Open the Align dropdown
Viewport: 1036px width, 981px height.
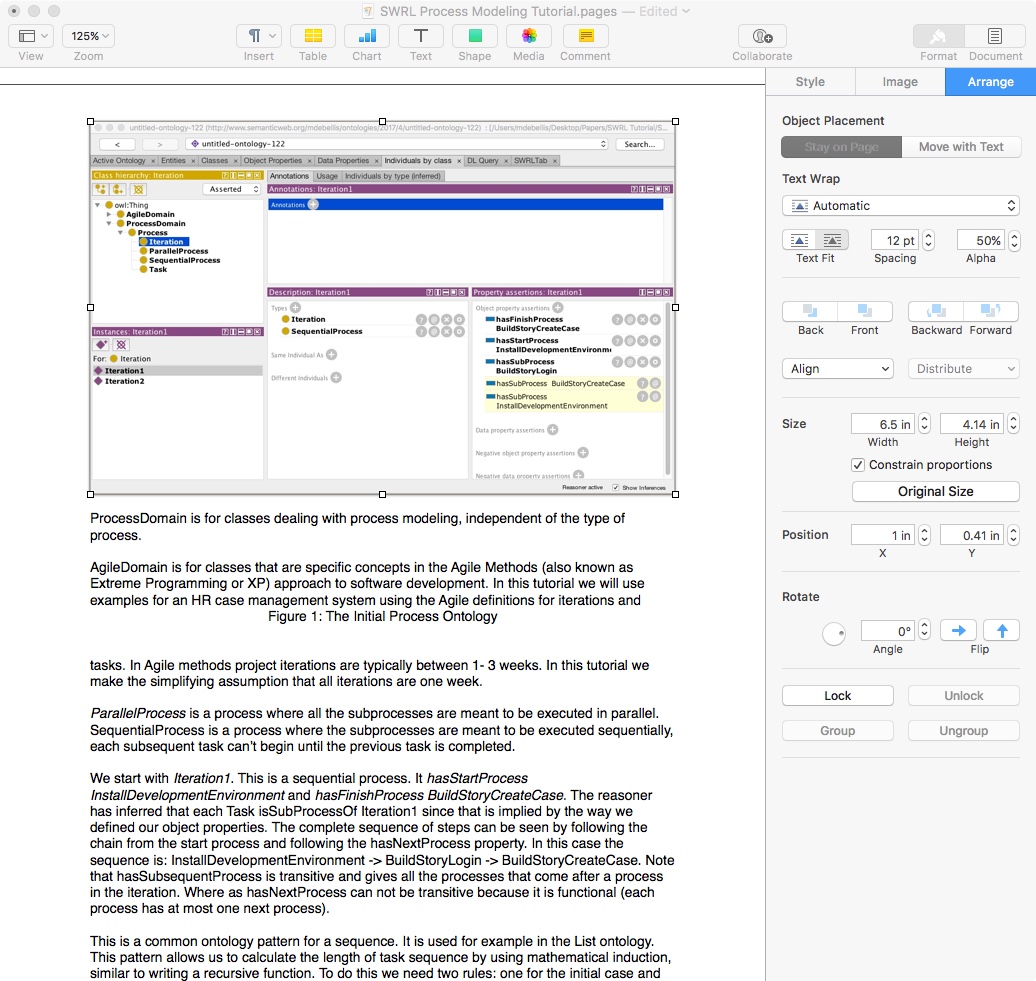click(x=837, y=369)
